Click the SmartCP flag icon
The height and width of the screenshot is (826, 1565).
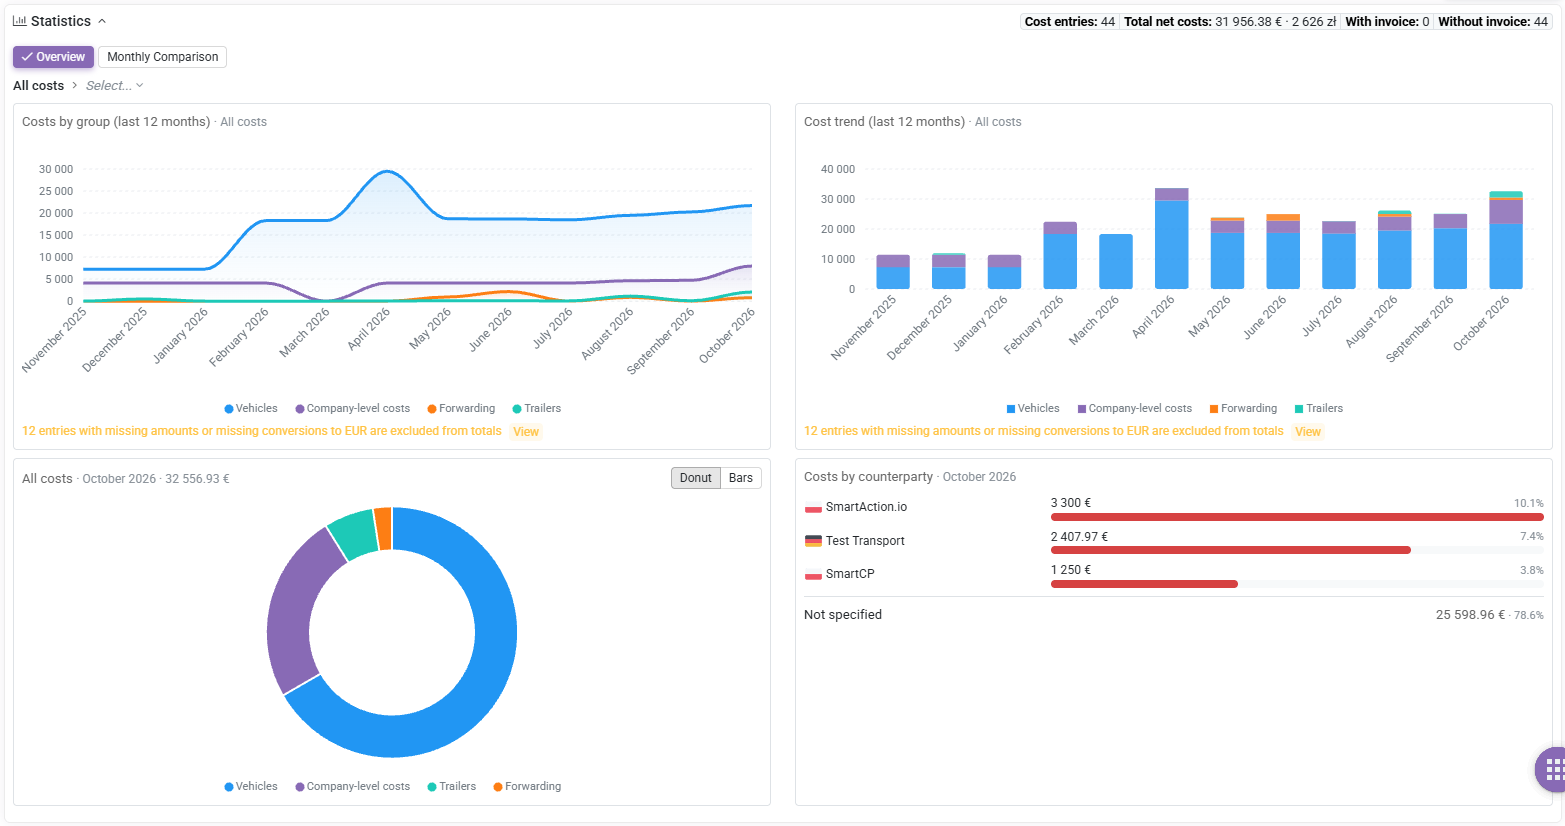tap(813, 574)
